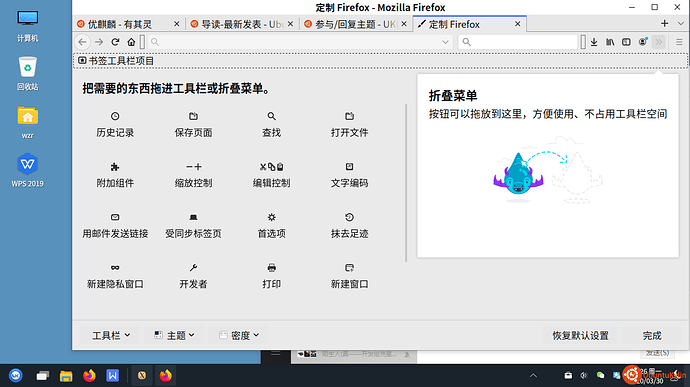Open the 回收站 recycle bin desktop icon

pos(27,74)
